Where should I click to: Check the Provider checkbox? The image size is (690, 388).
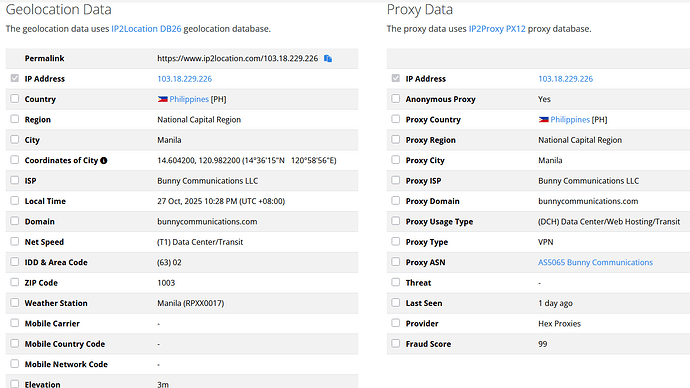[396, 323]
